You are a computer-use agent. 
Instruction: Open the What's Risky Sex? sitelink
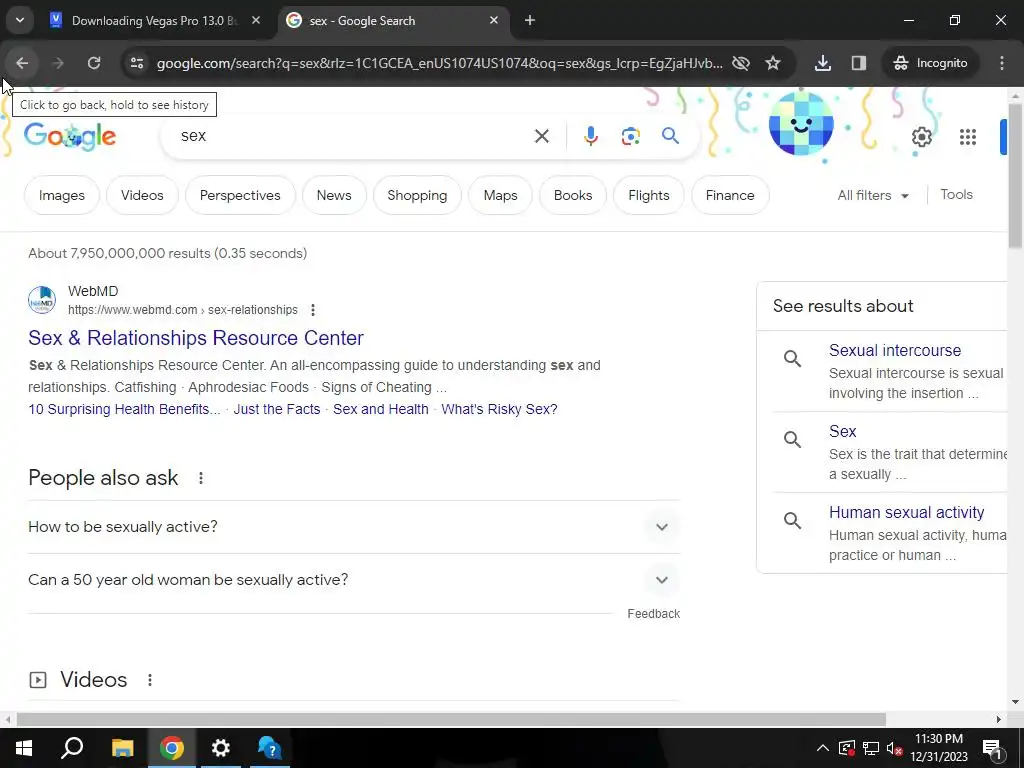pos(499,409)
